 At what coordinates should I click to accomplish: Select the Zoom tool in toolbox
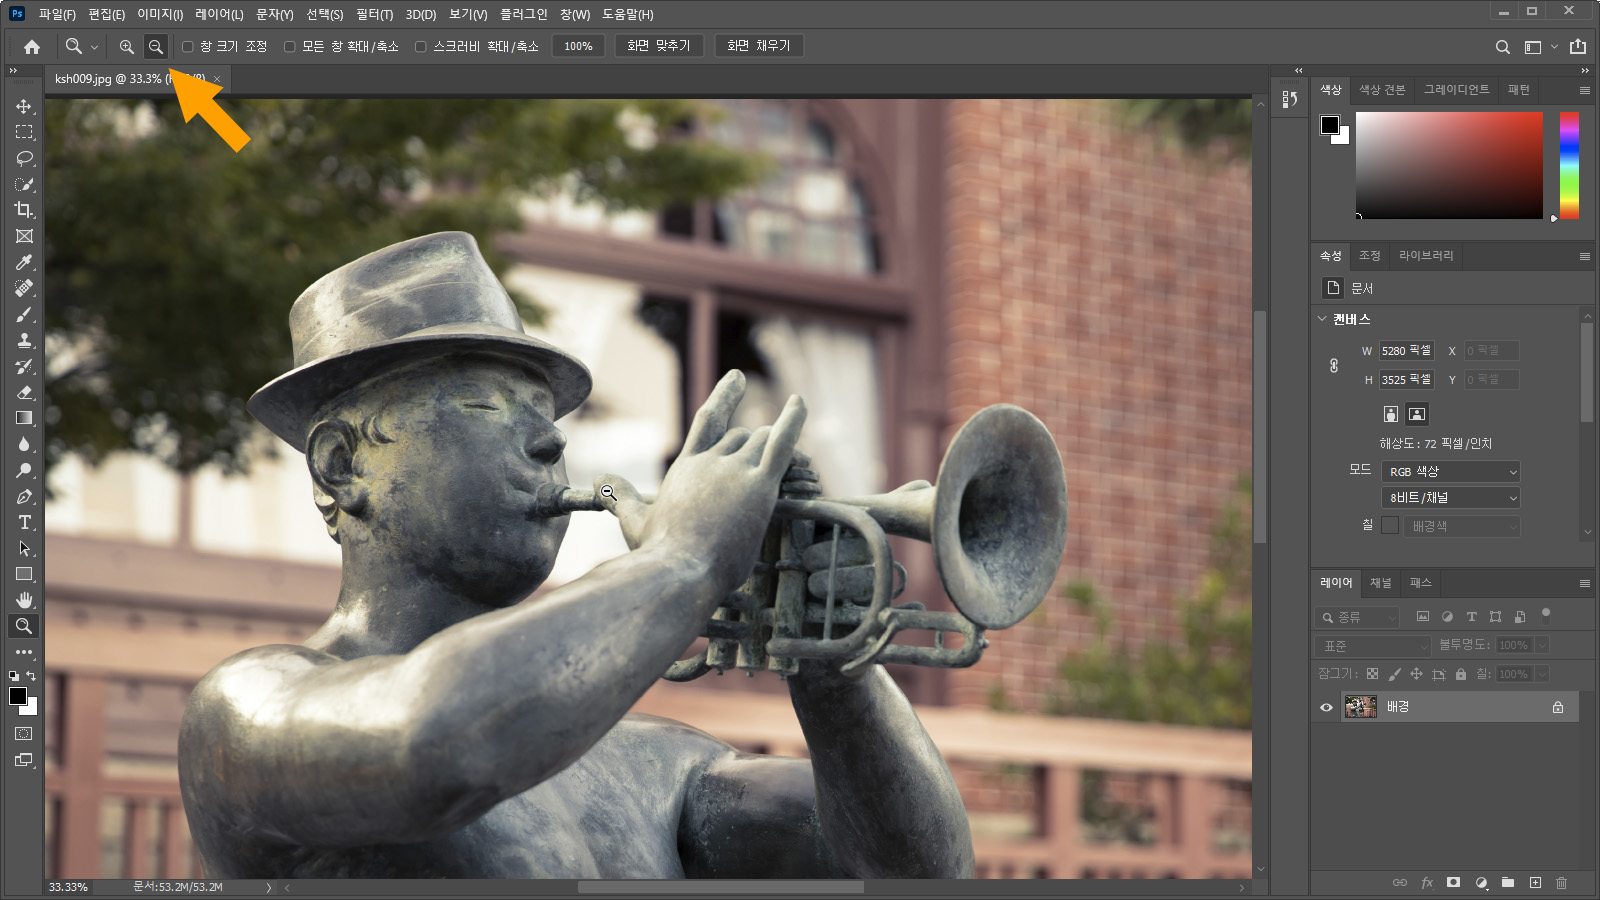point(24,626)
